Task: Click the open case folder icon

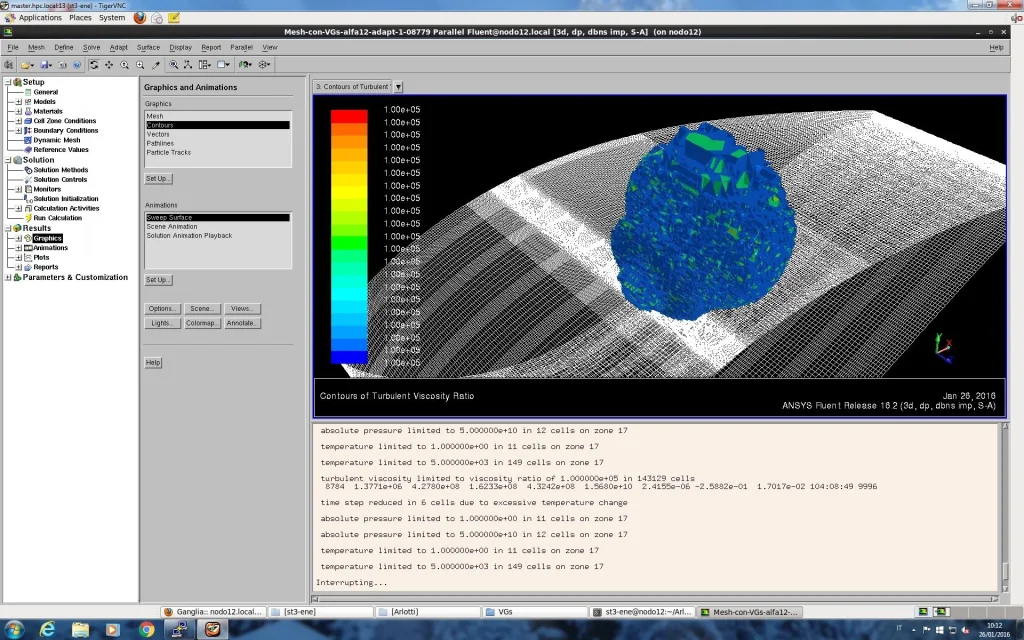Action: 24,64
